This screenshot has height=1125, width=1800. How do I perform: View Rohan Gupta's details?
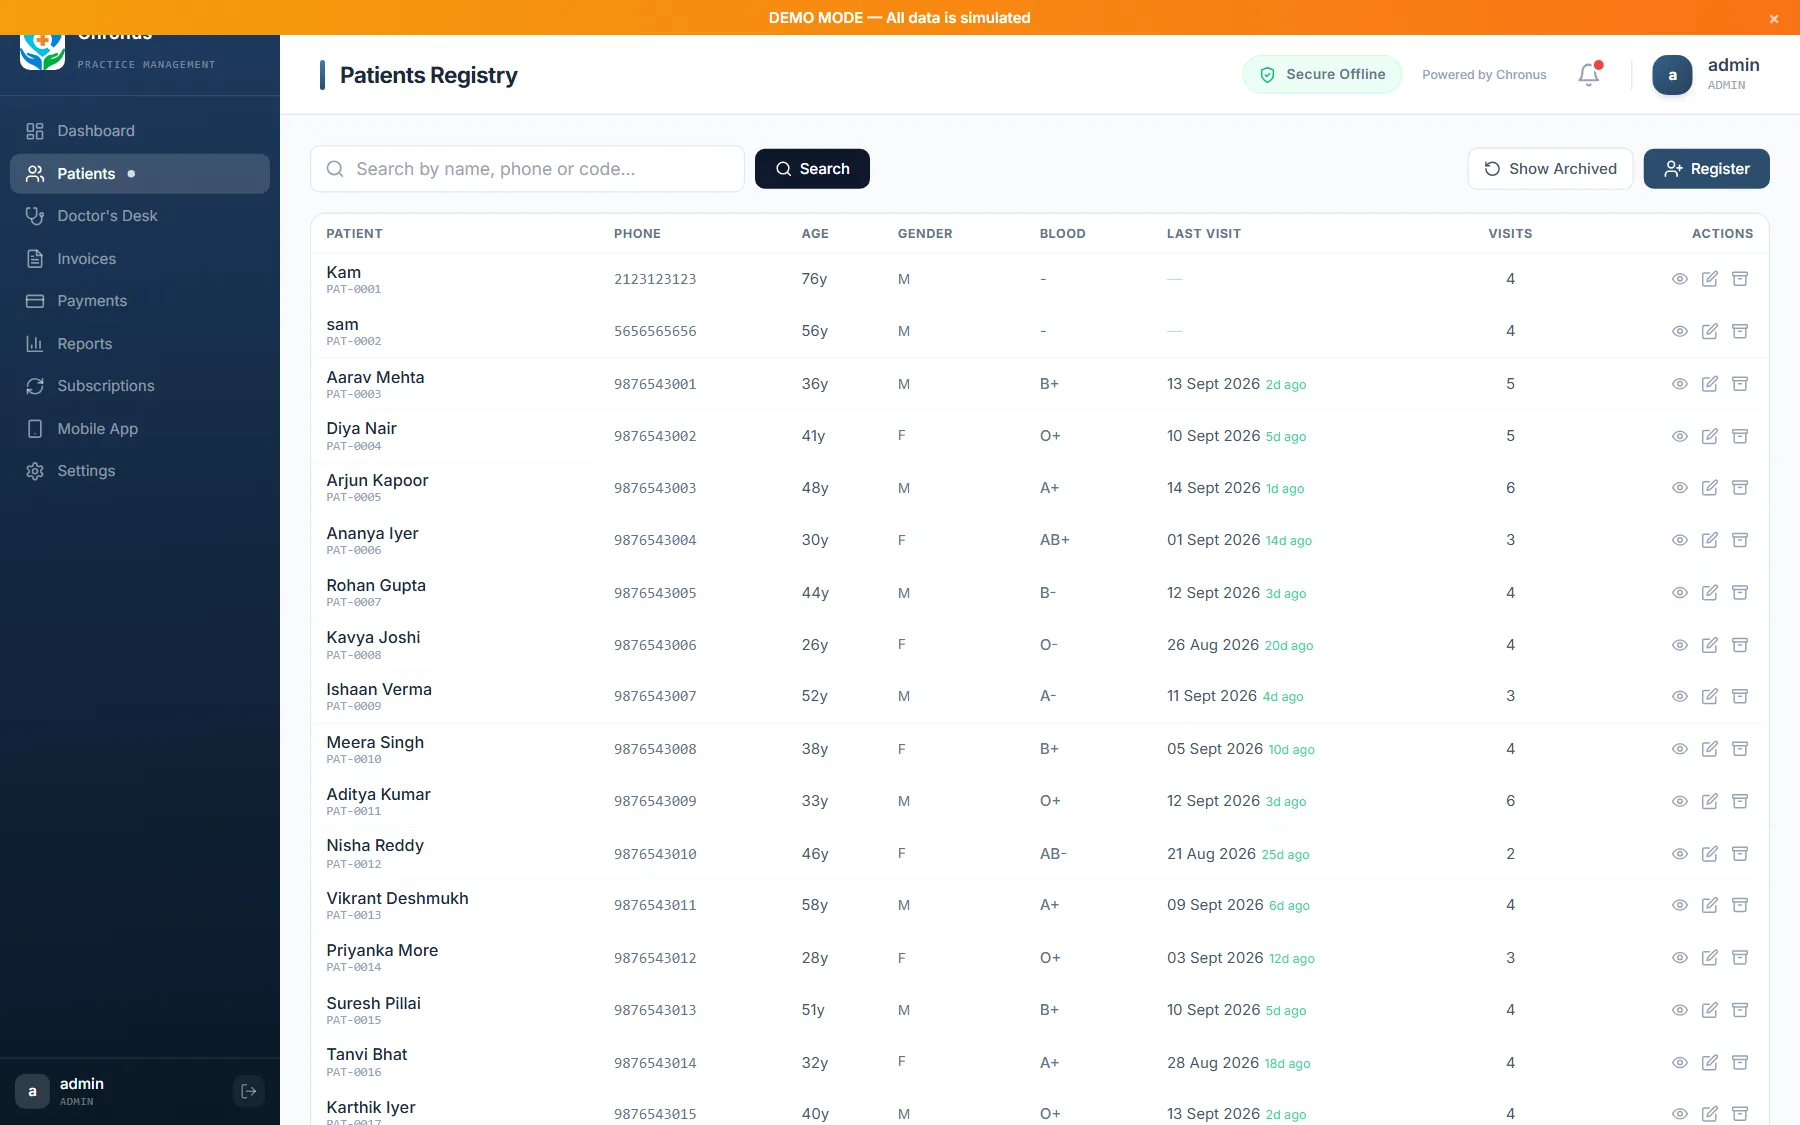[x=1680, y=593]
